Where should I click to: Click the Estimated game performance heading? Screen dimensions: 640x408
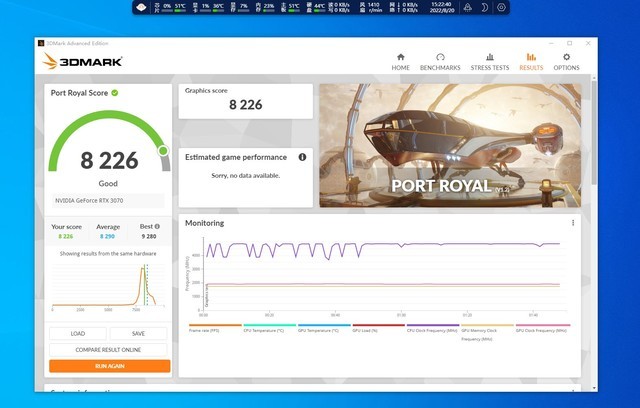click(x=236, y=157)
